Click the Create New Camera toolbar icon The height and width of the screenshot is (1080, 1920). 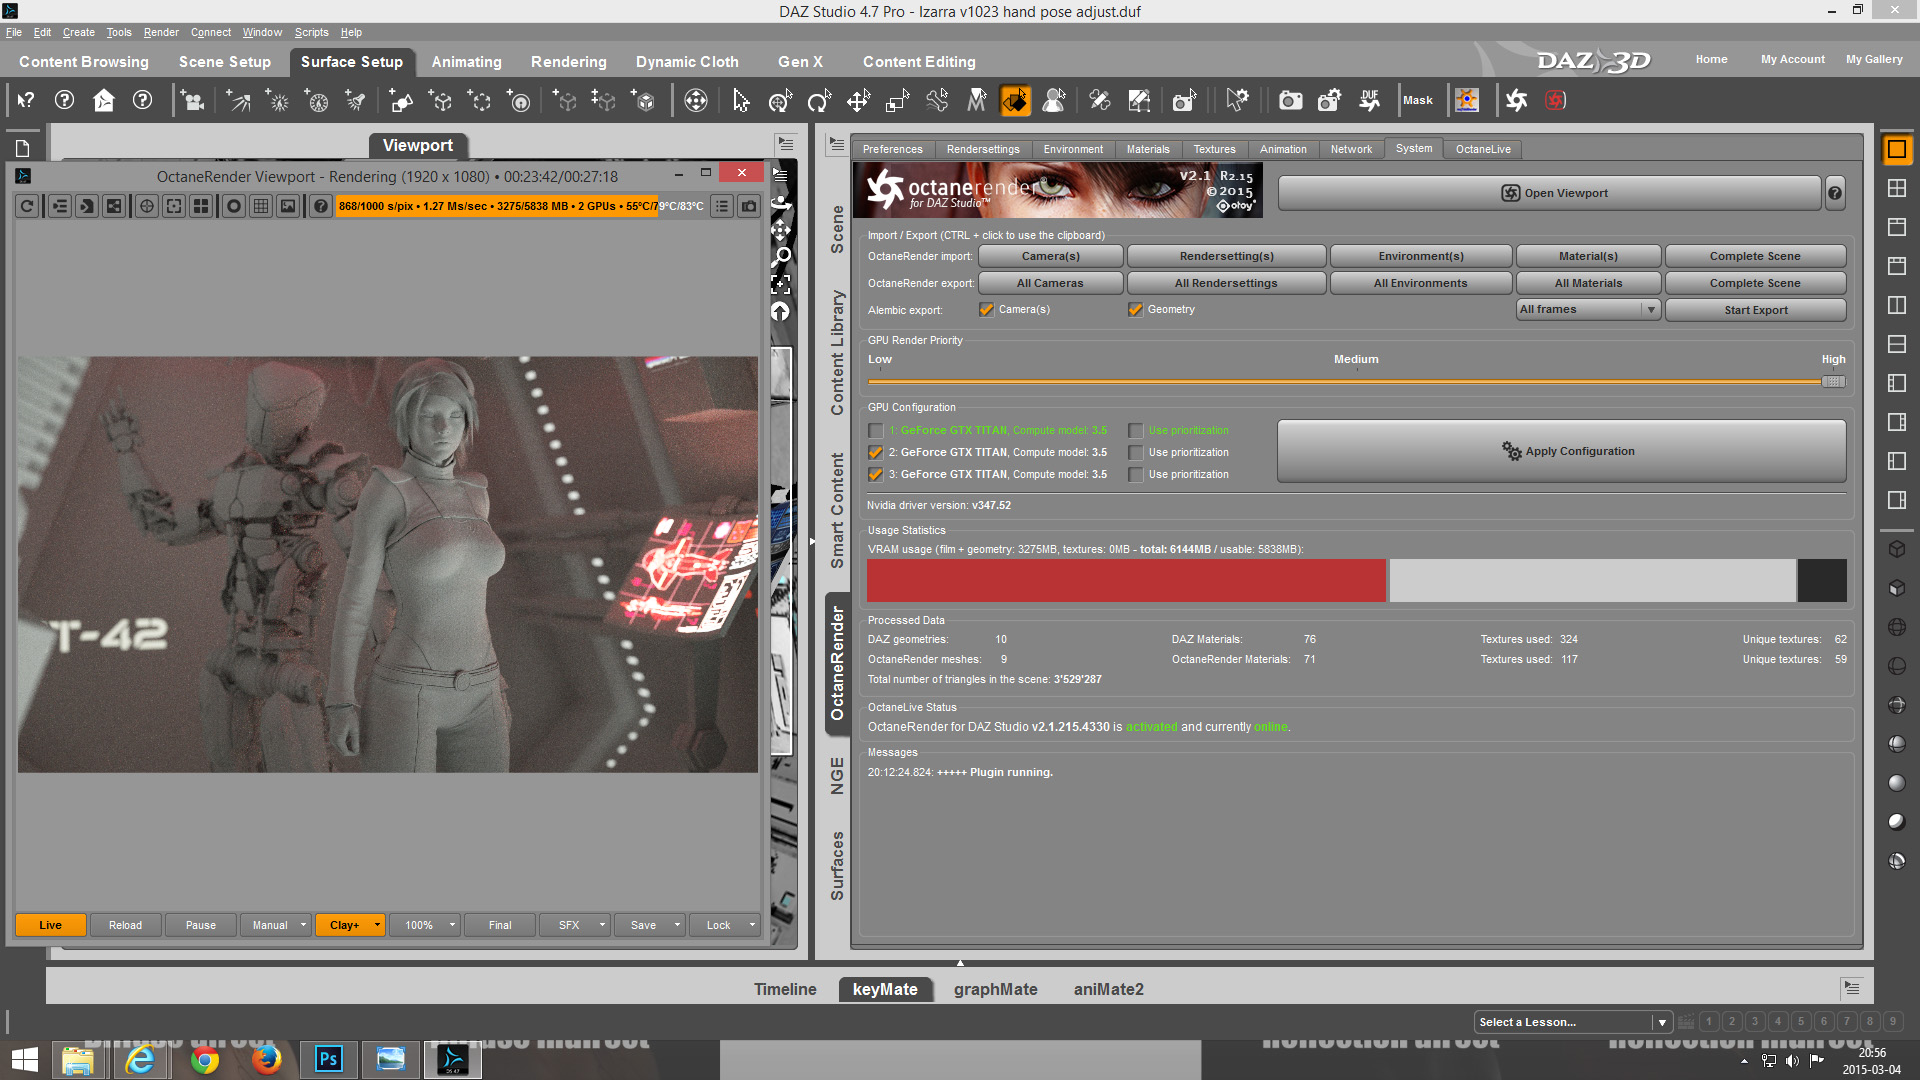tap(192, 100)
